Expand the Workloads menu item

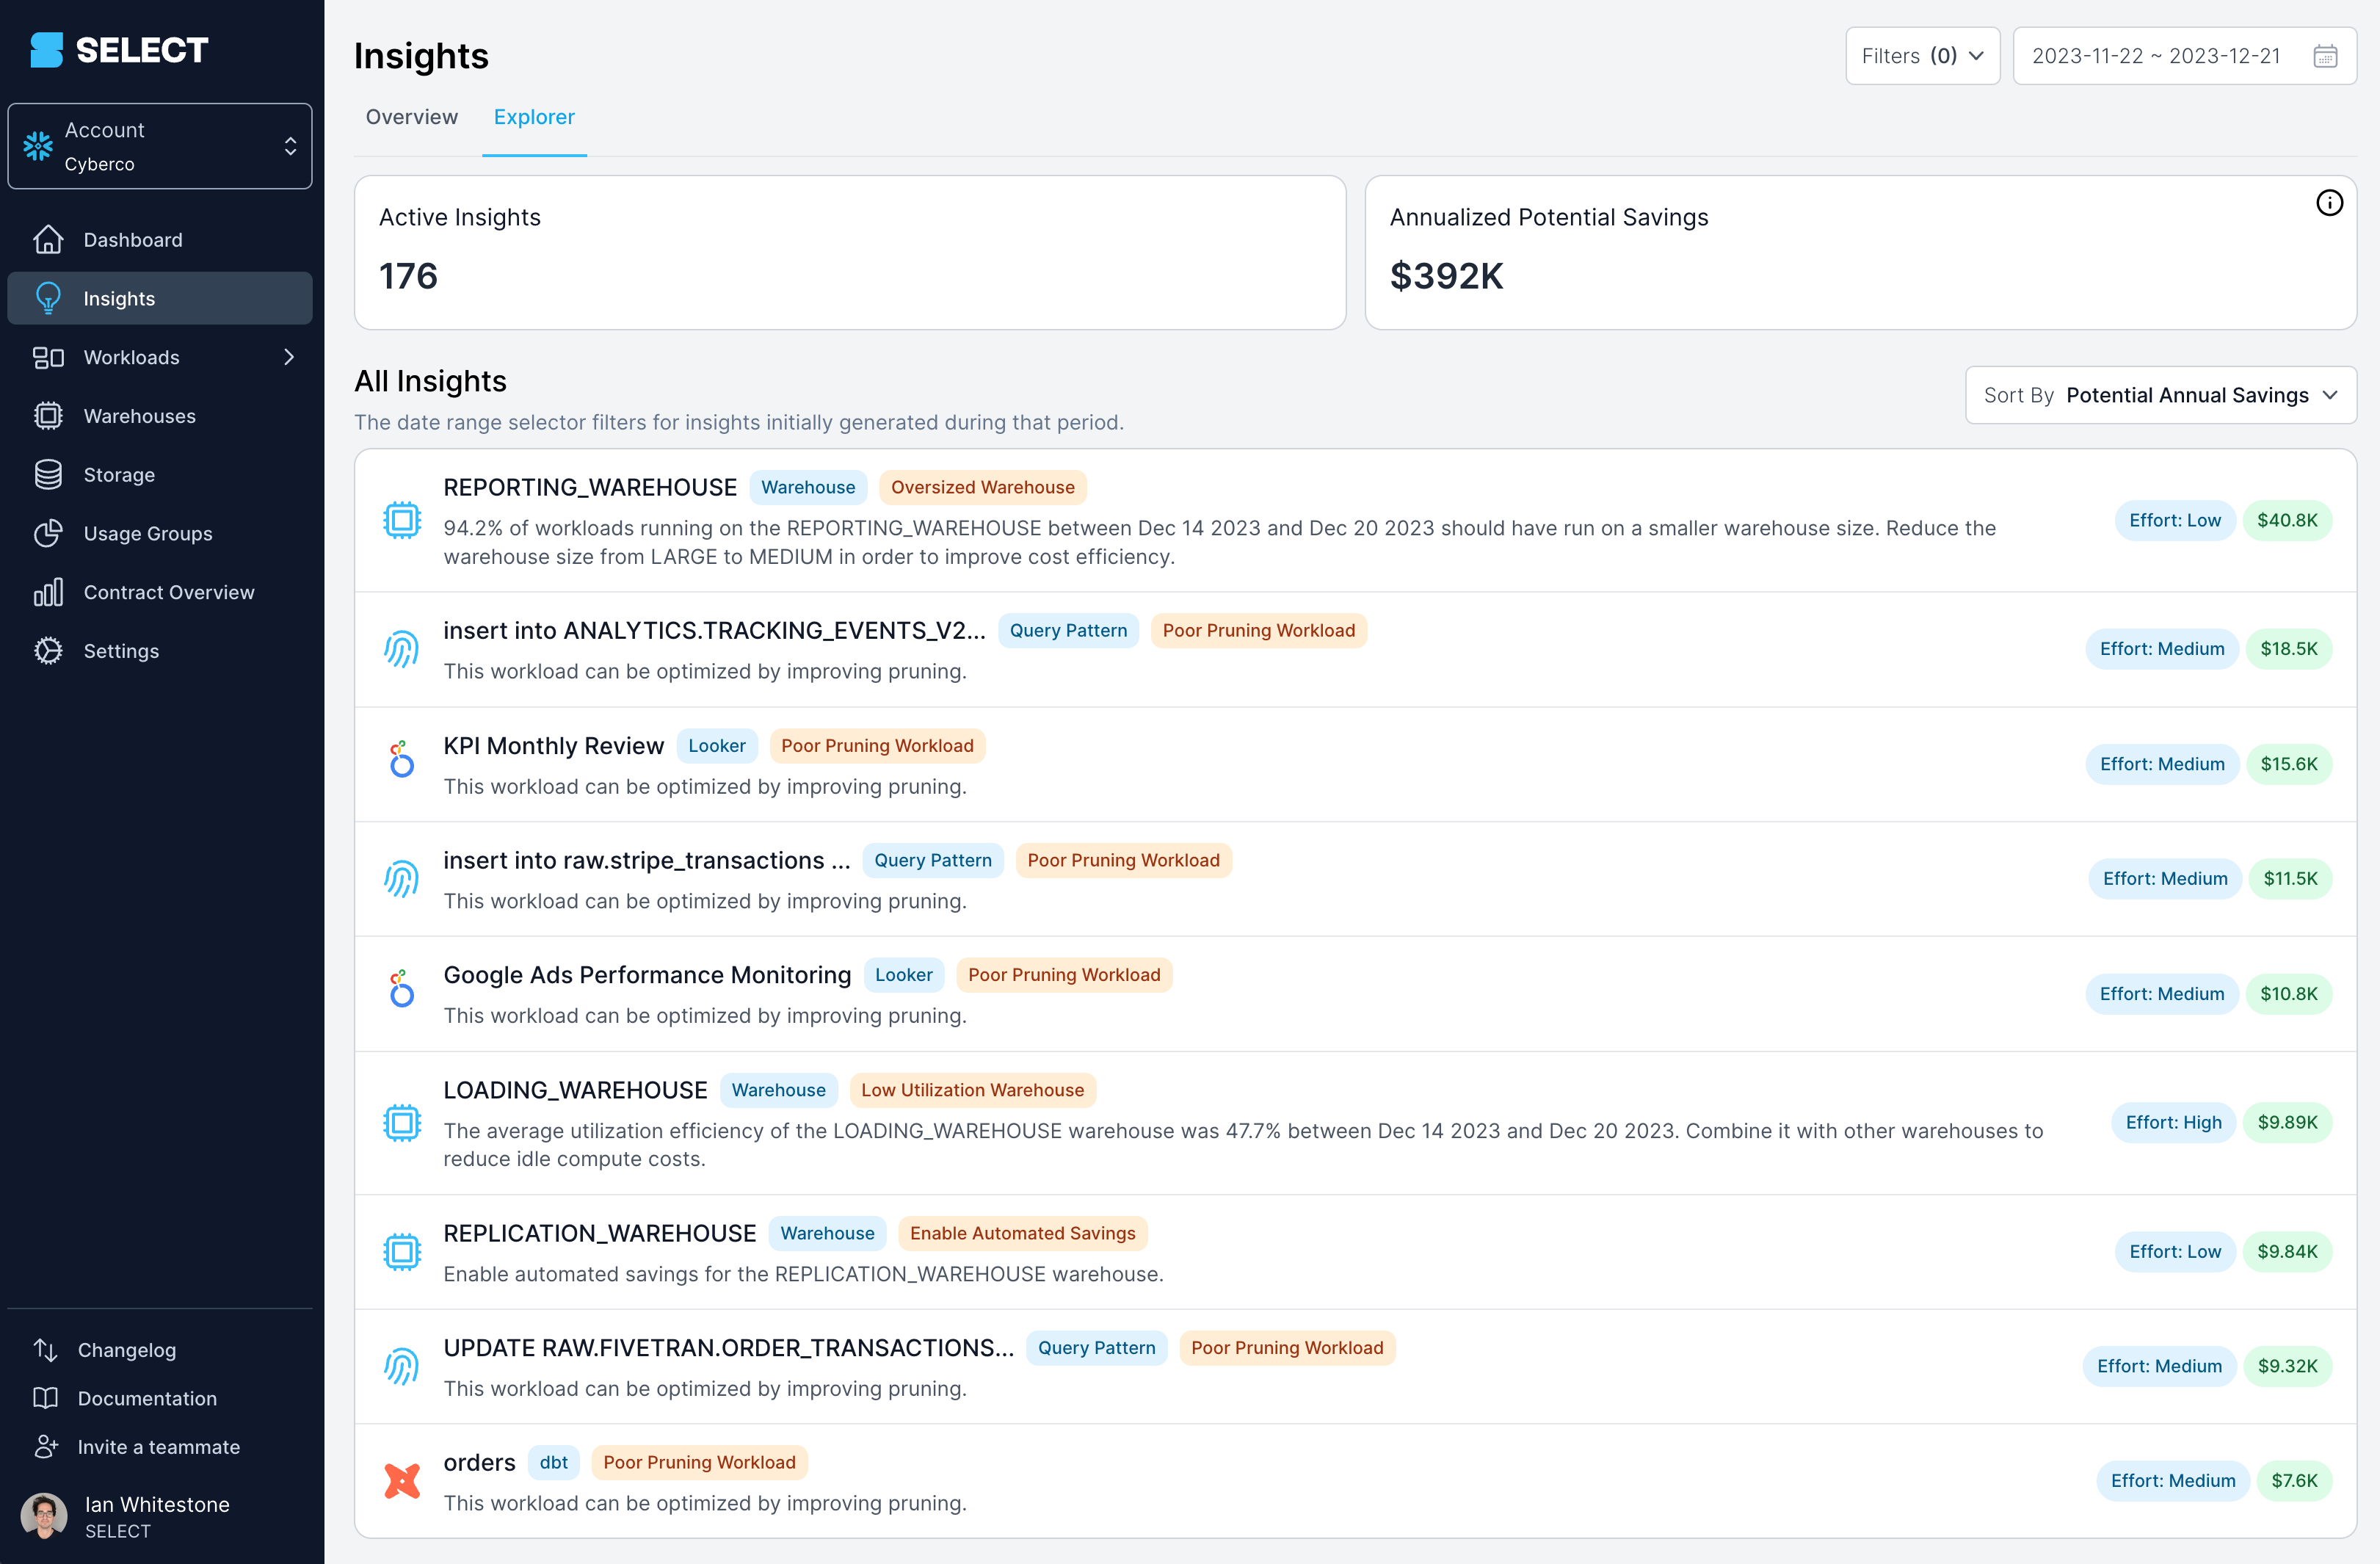tap(290, 358)
